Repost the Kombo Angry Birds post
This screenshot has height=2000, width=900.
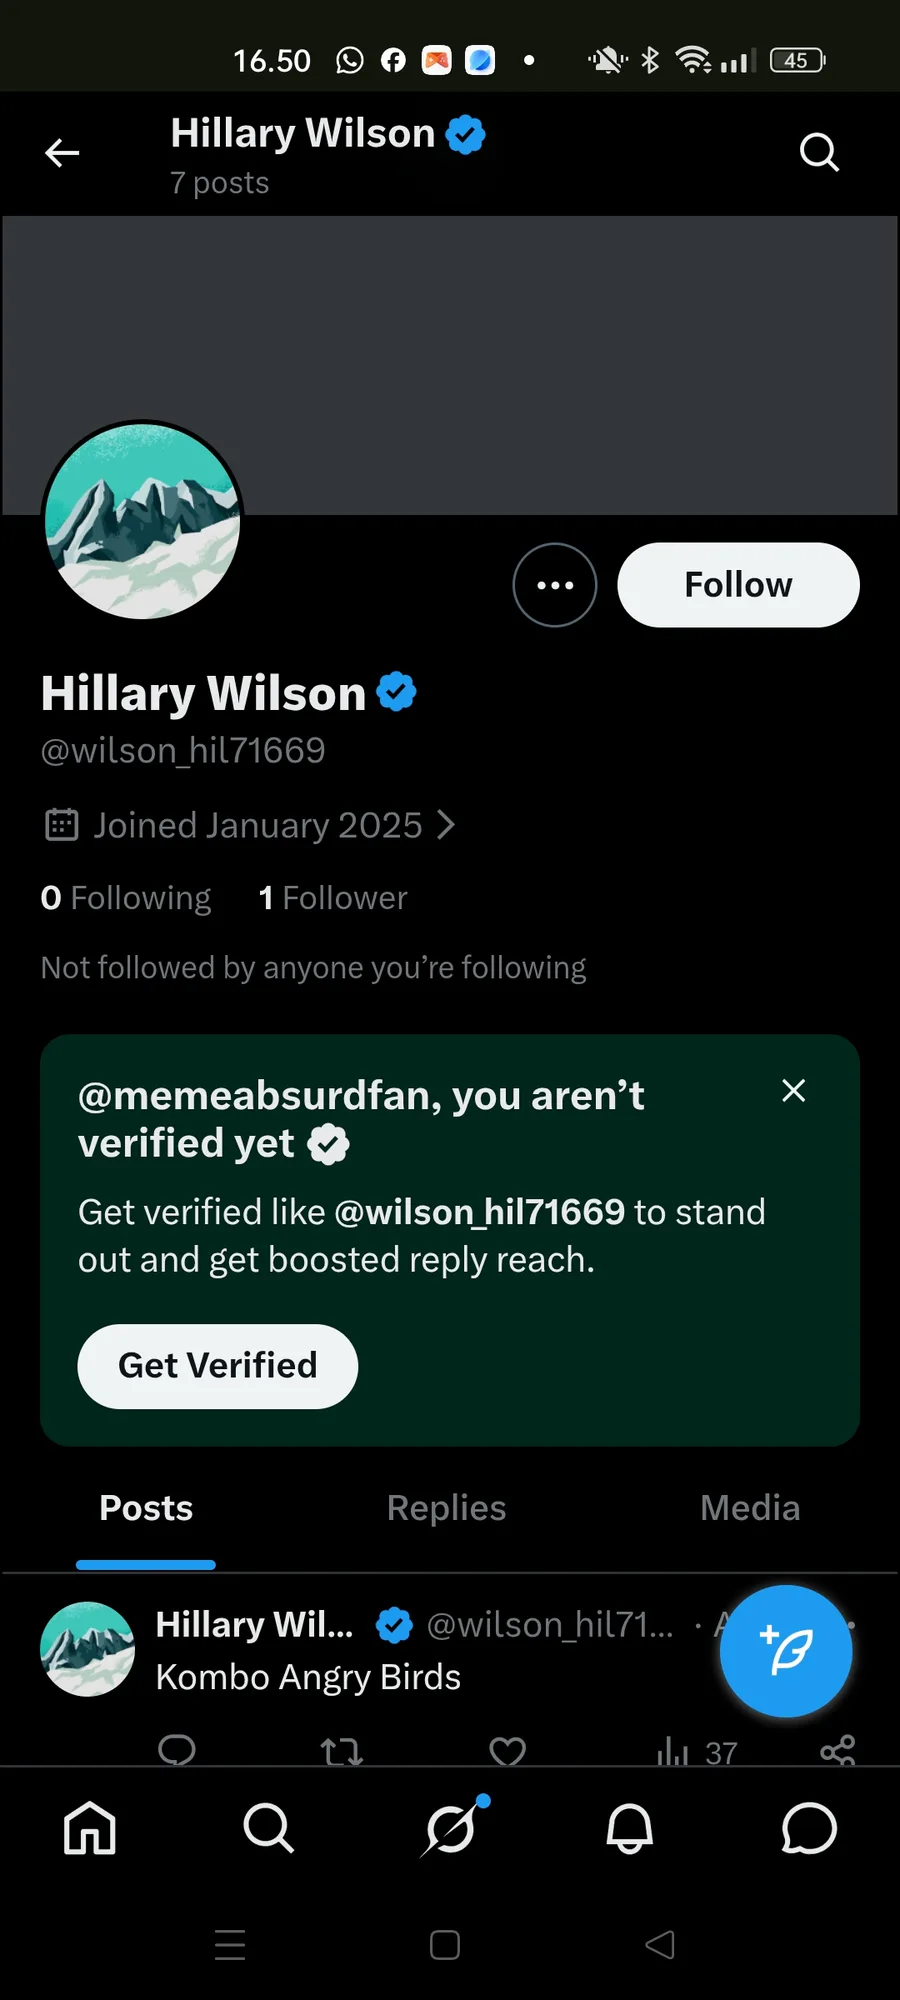pos(341,1751)
